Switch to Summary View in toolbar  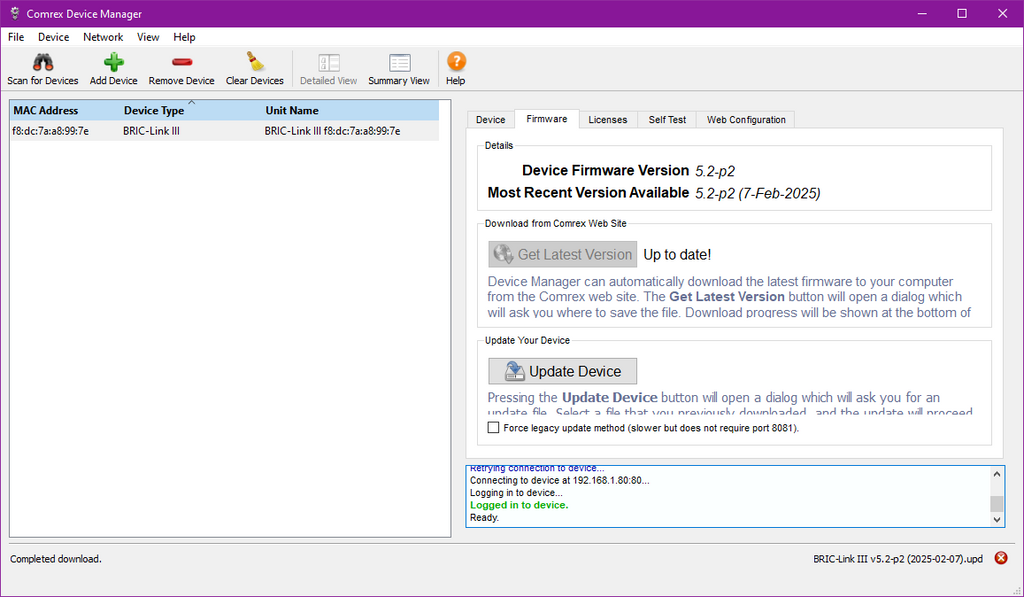coord(399,63)
